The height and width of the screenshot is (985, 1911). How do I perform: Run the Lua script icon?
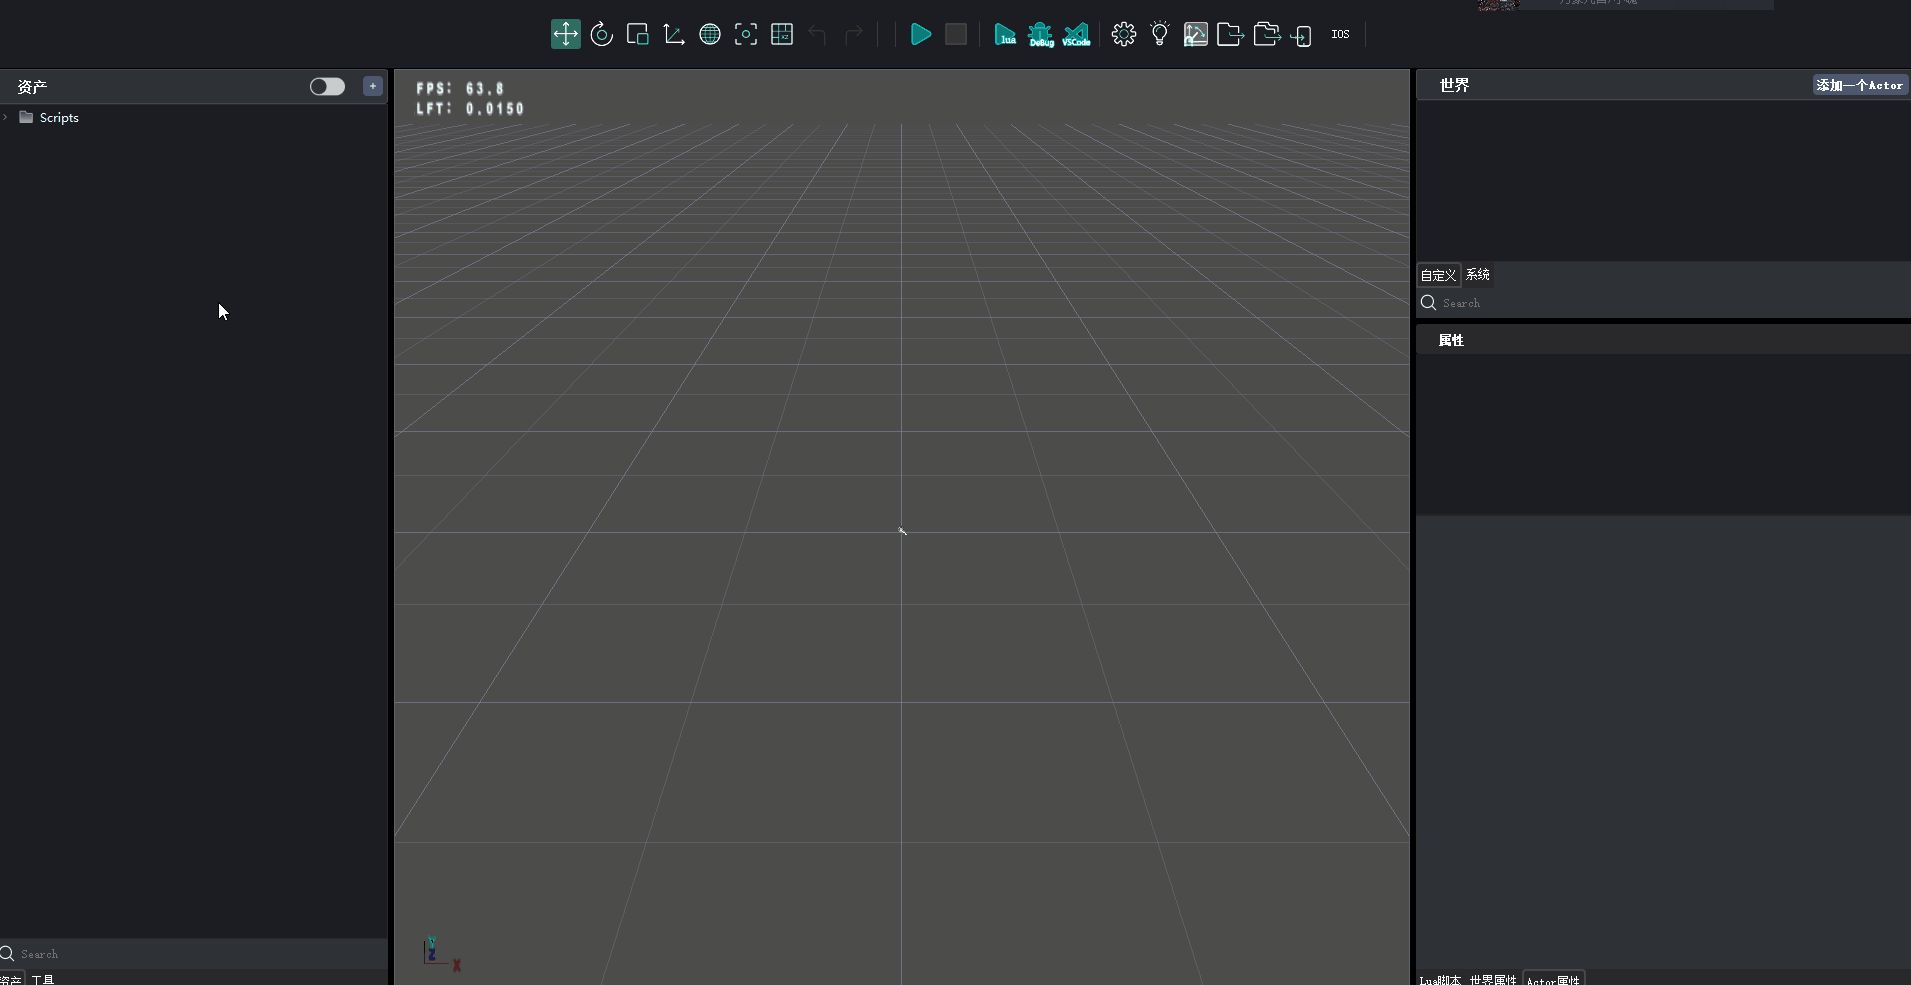[x=1005, y=34]
